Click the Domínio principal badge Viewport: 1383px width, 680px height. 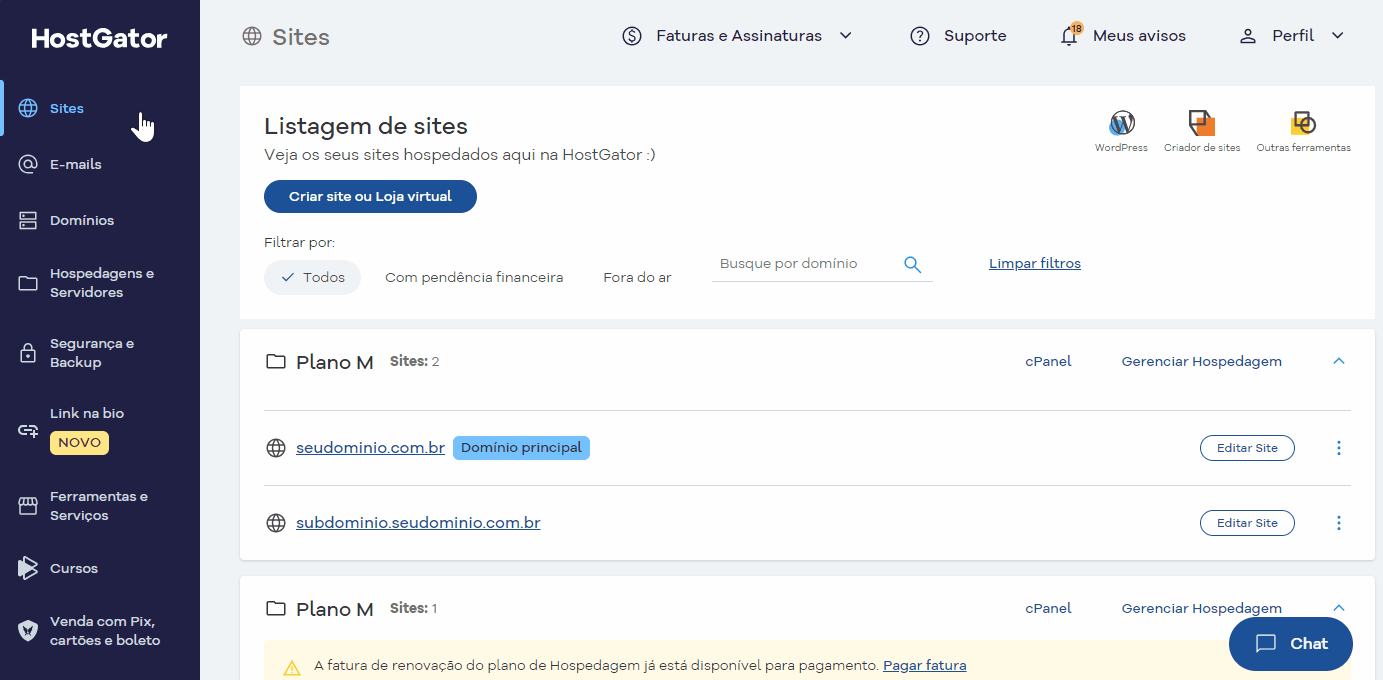coord(521,448)
